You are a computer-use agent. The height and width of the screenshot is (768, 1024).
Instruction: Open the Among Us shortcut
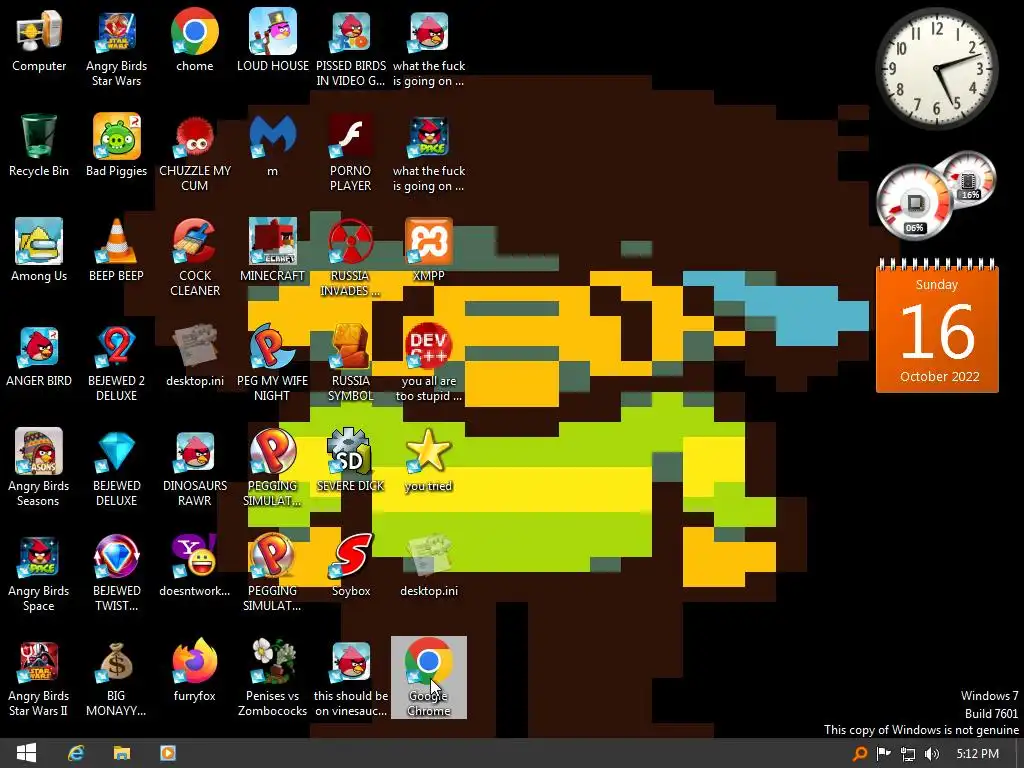(39, 251)
